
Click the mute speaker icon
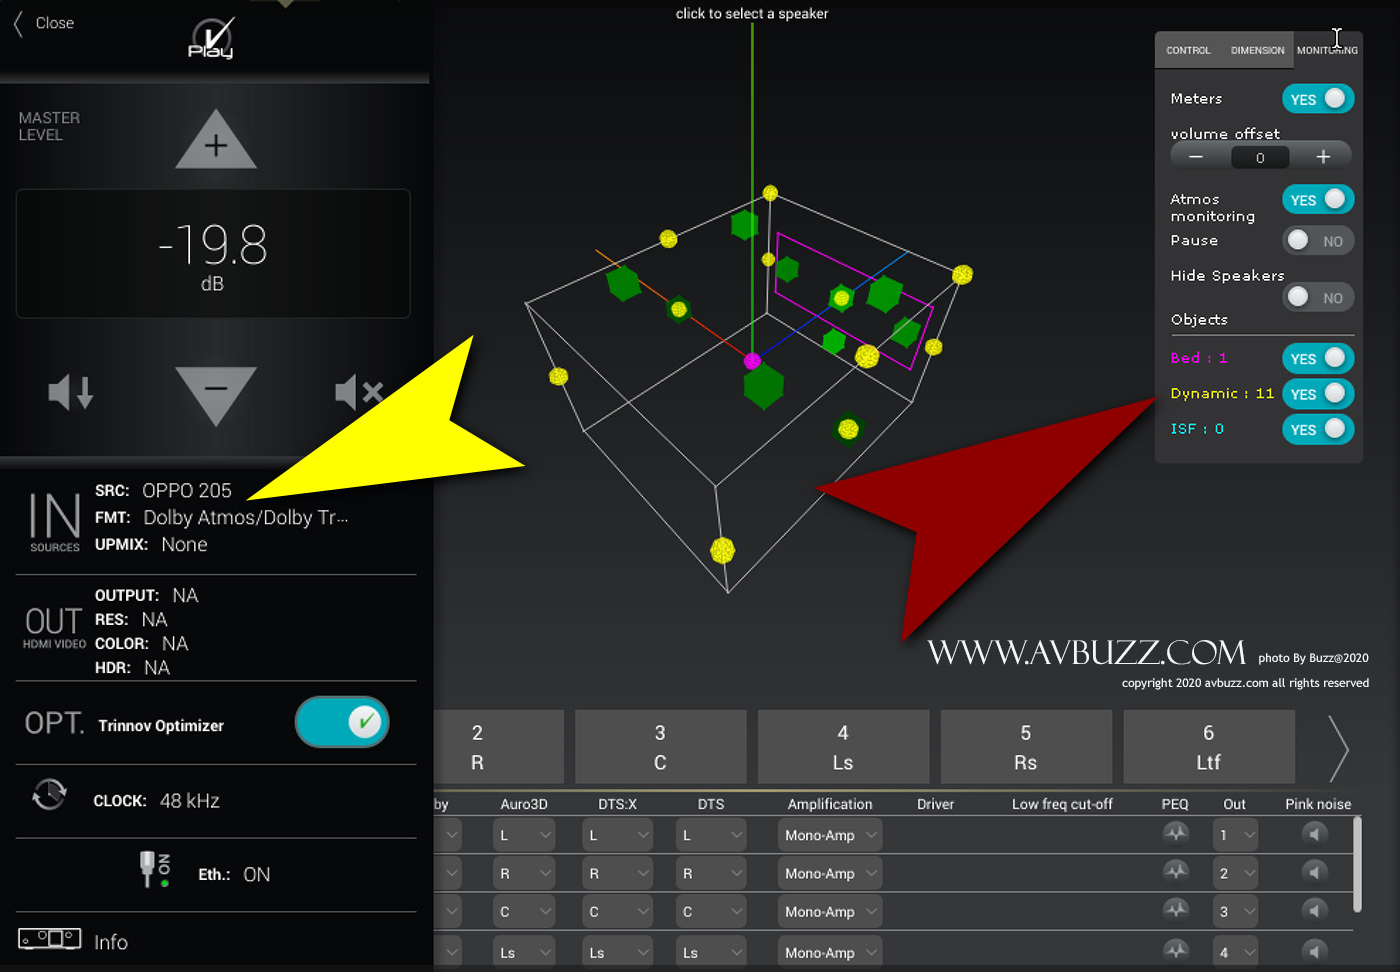(x=358, y=392)
